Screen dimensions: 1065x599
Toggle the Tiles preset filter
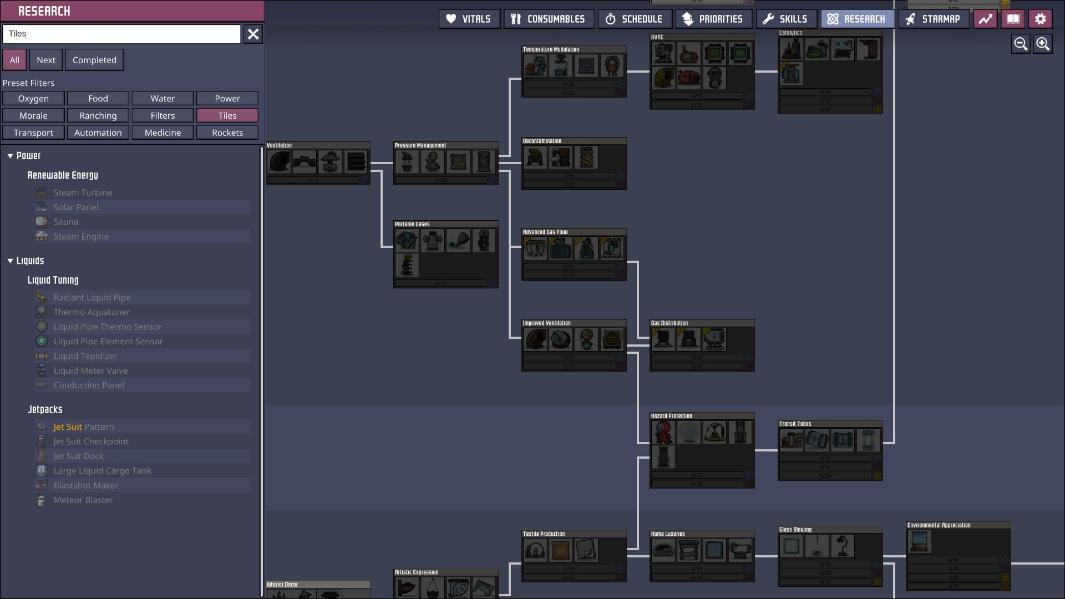click(227, 115)
